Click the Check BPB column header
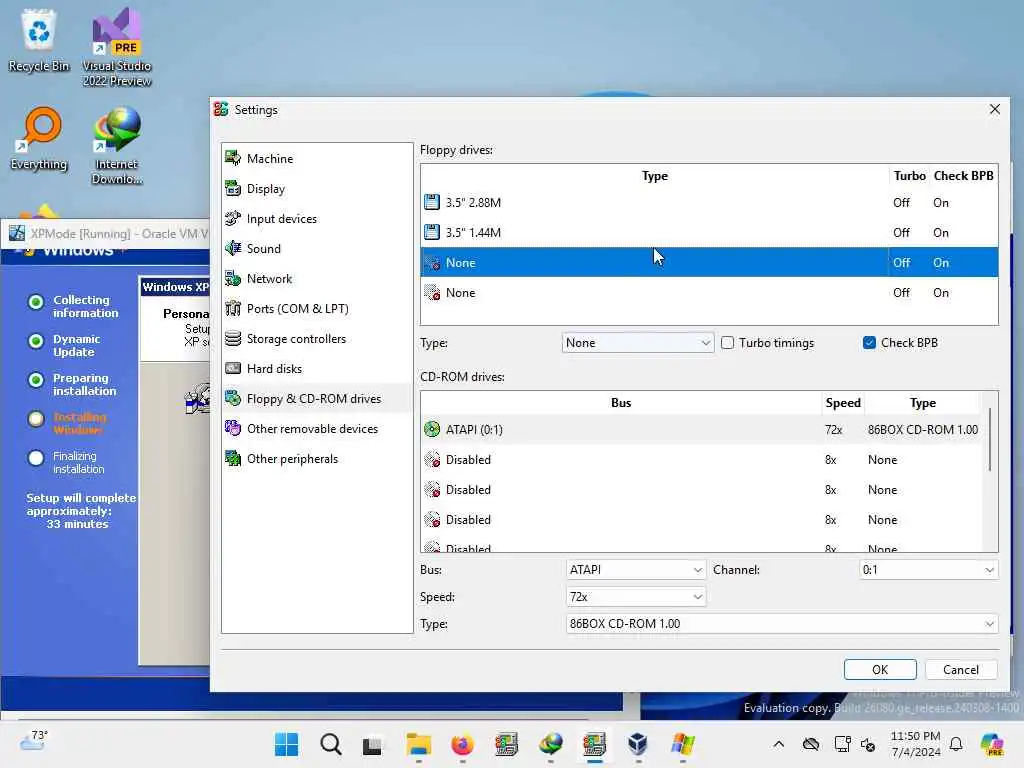Viewport: 1024px width, 768px height. pos(963,176)
